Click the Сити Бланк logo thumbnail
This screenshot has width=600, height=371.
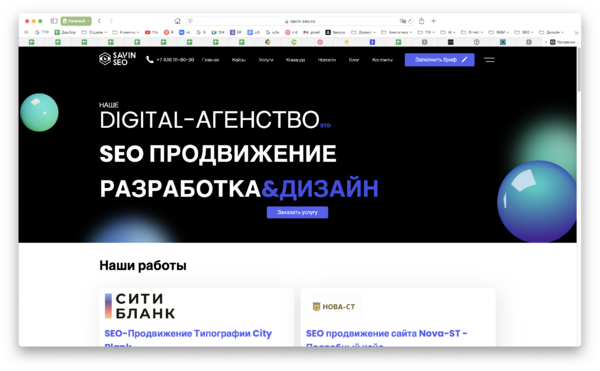coord(140,306)
